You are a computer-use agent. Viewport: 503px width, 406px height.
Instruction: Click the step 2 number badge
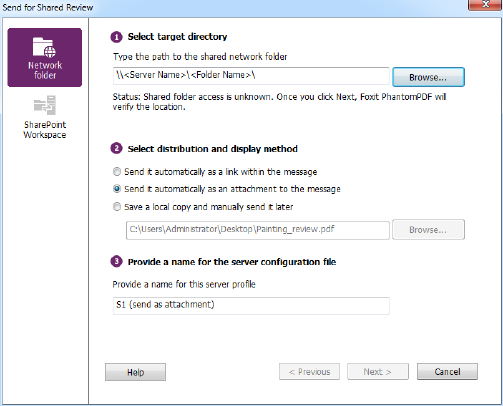(x=116, y=148)
